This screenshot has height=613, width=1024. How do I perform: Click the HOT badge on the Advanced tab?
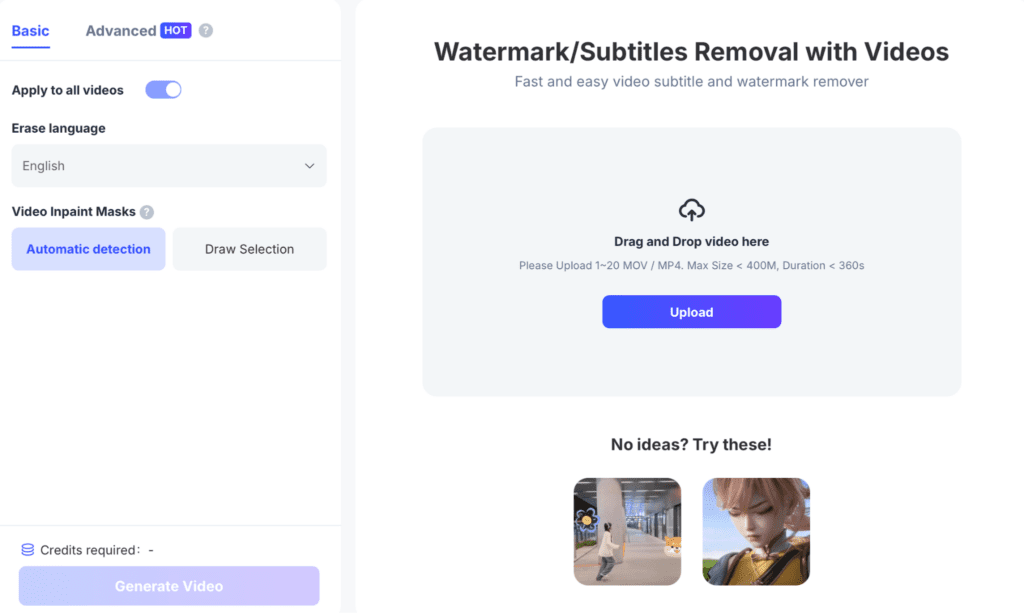pos(176,30)
